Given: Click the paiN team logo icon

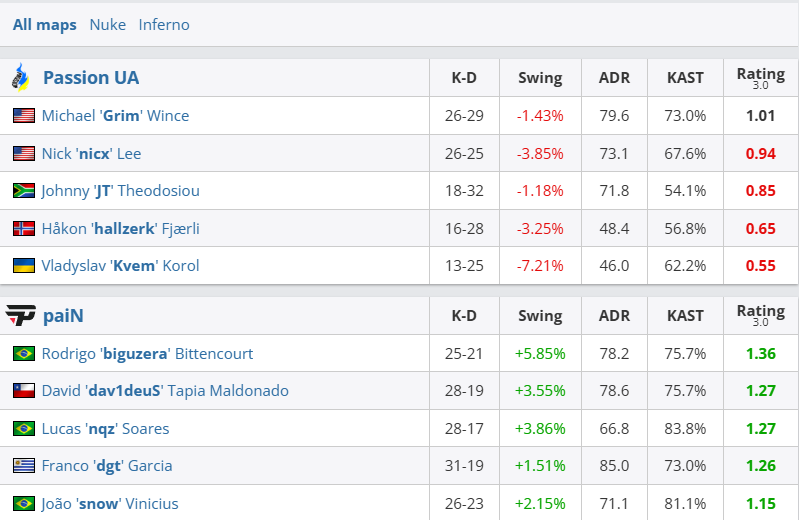Looking at the screenshot, I should click(x=20, y=316).
